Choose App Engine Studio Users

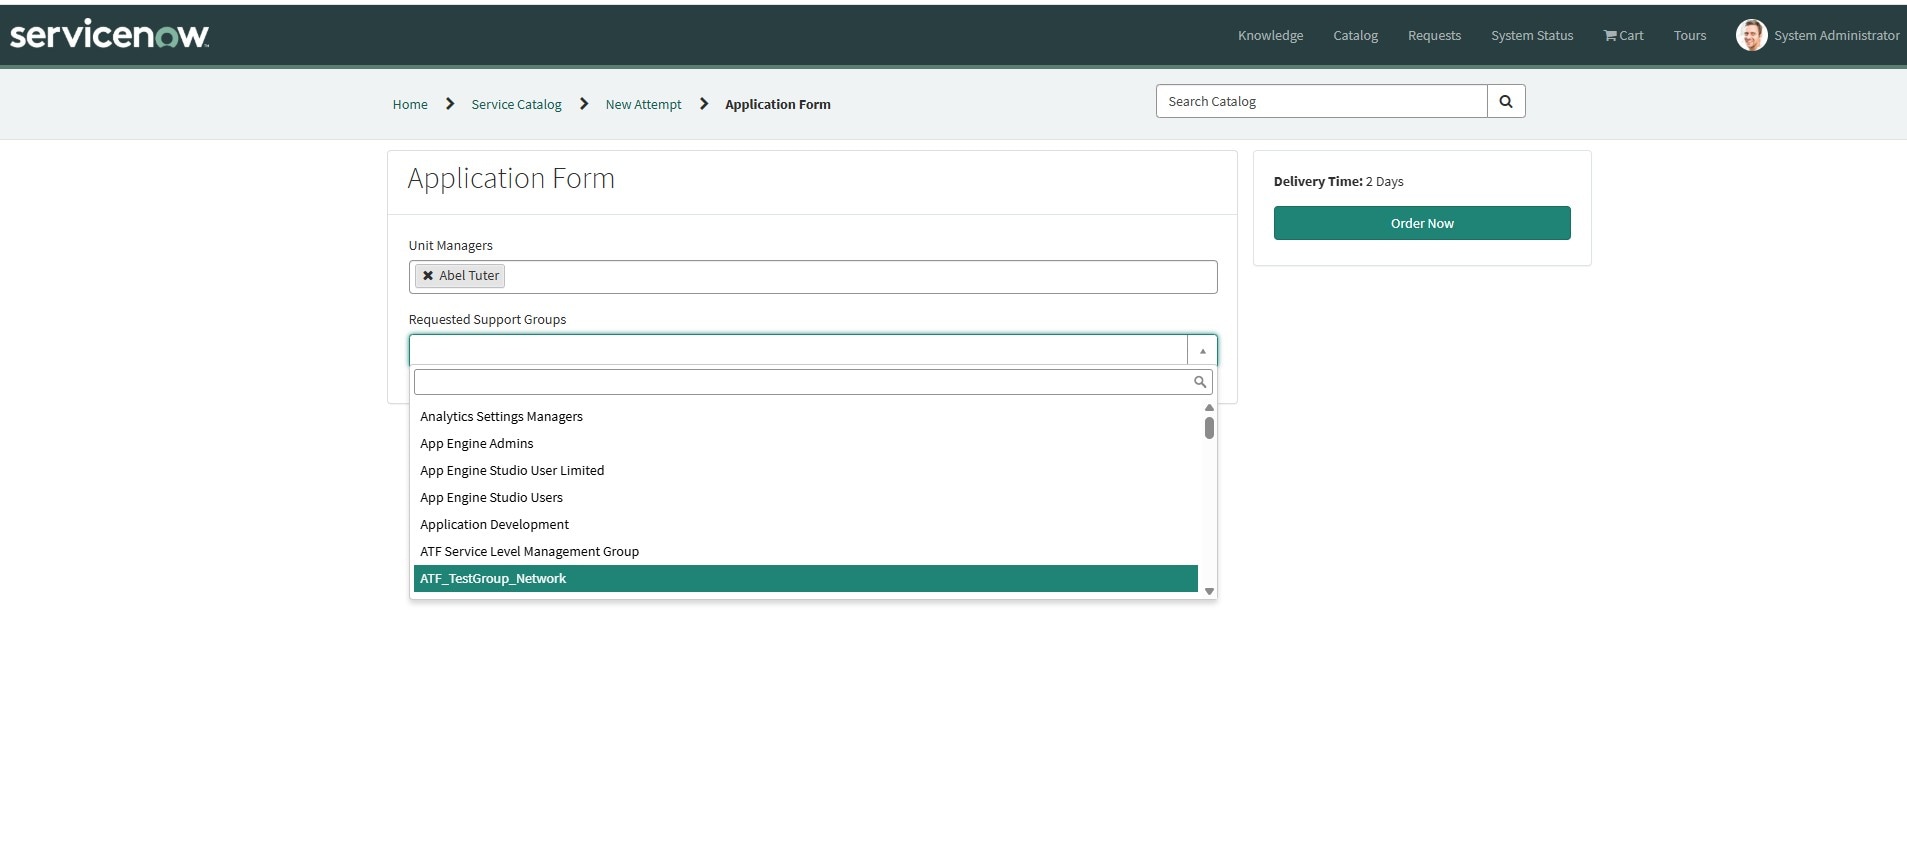(806, 497)
